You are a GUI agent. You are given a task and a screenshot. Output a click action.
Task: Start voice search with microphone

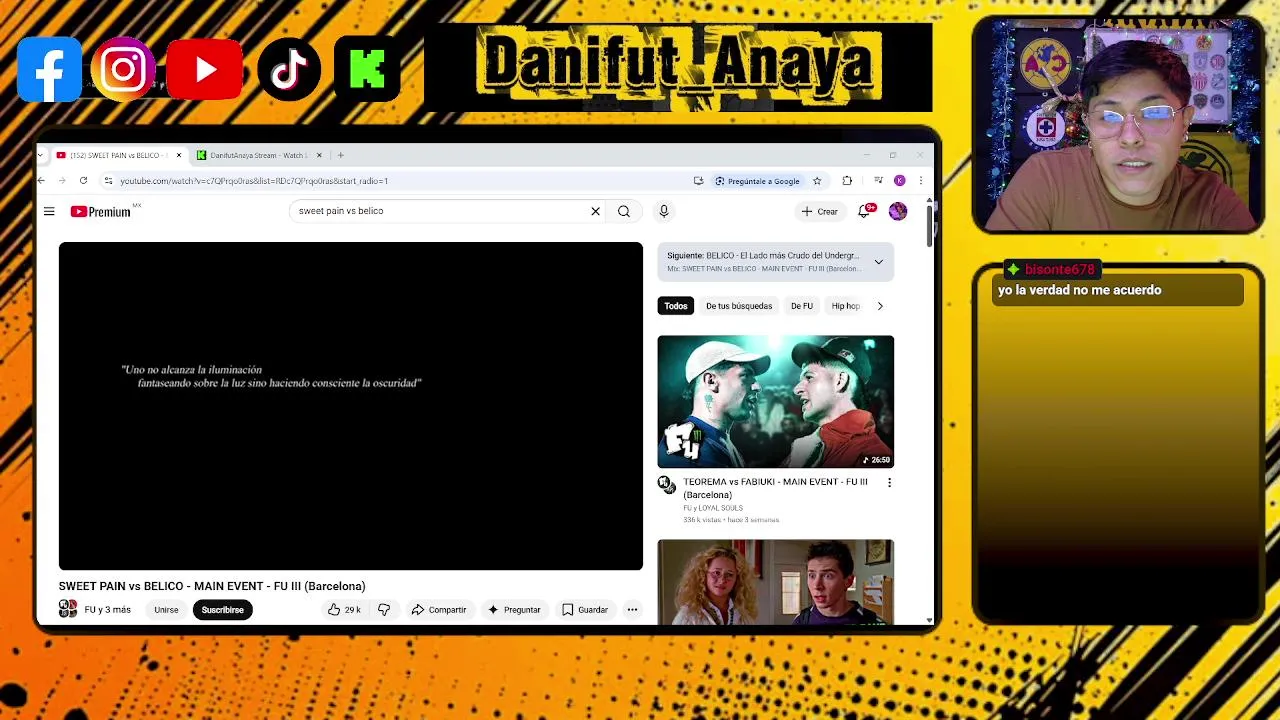click(663, 211)
